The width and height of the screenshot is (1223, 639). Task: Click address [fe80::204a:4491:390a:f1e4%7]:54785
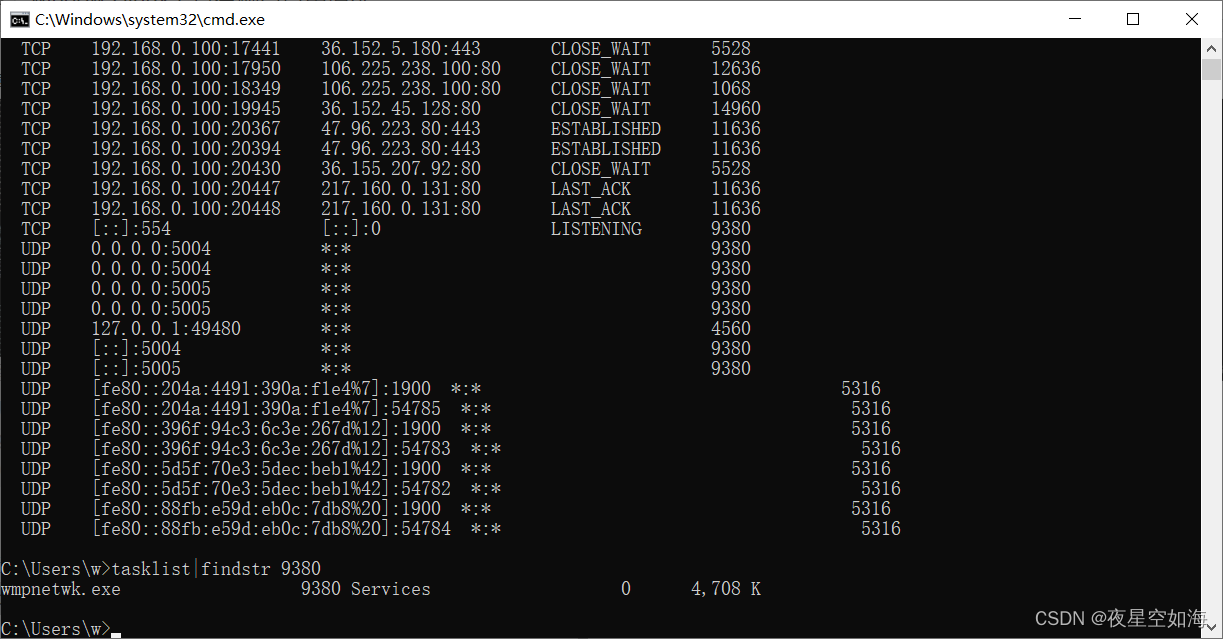point(266,409)
